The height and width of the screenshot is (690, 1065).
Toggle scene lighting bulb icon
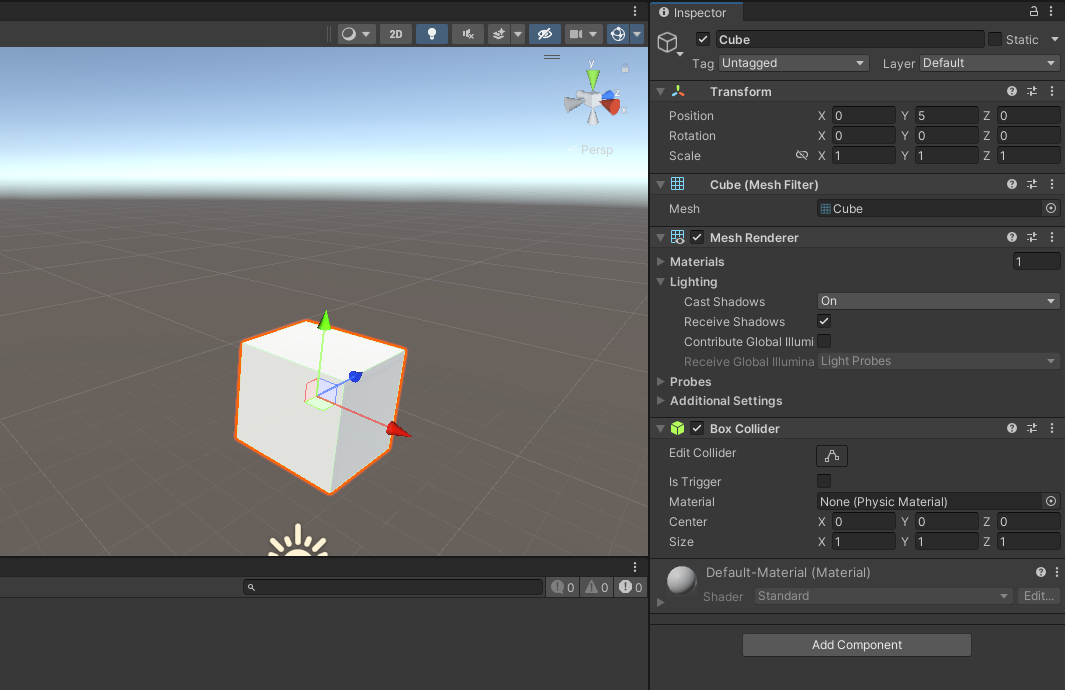click(431, 34)
